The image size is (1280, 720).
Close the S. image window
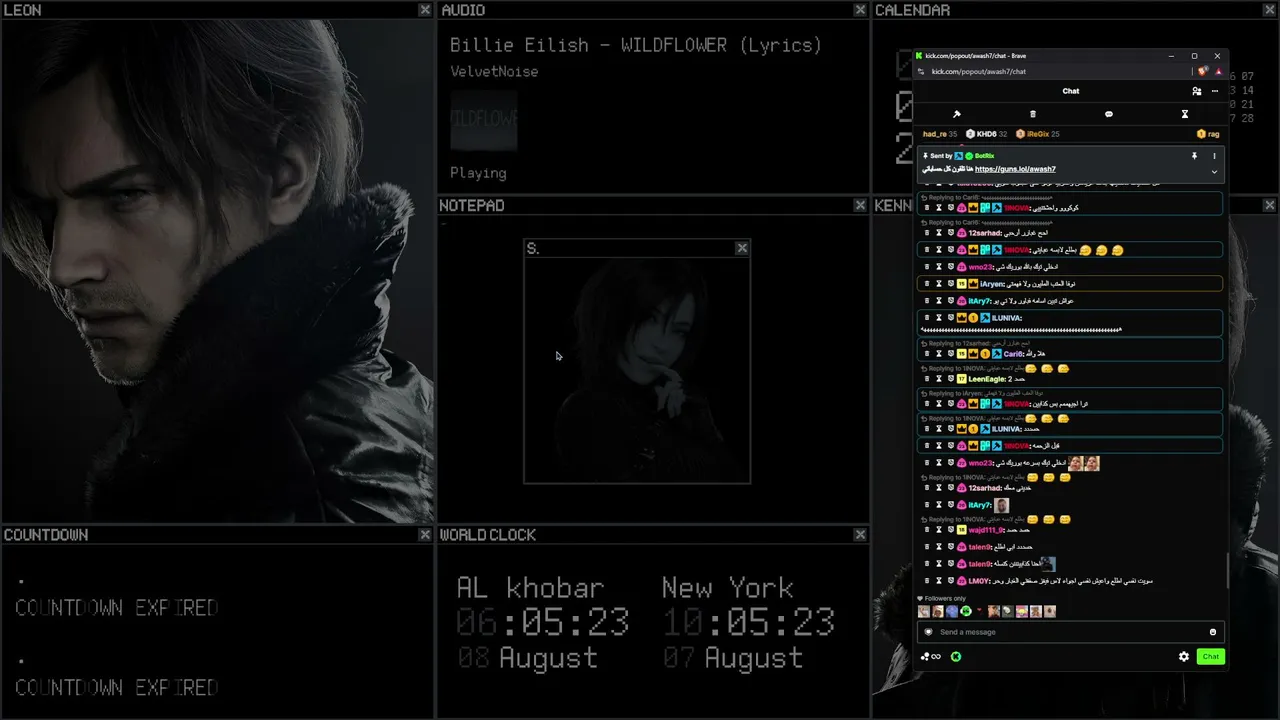(742, 248)
